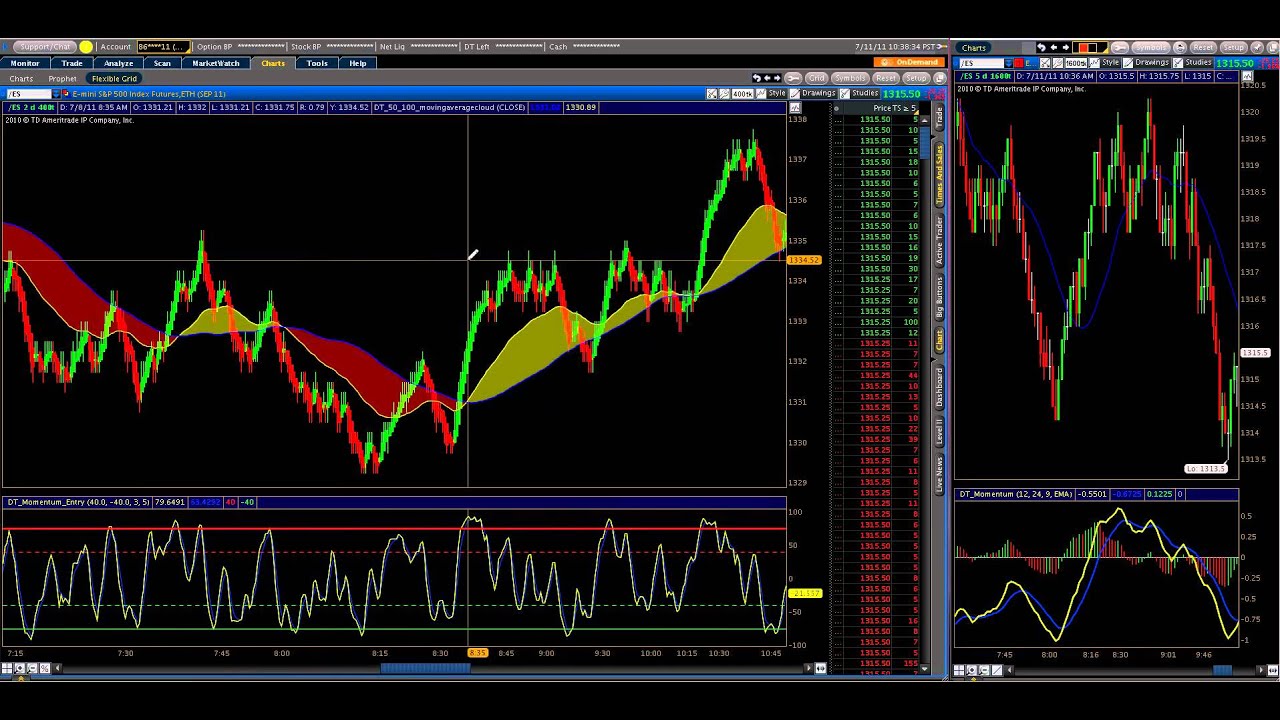This screenshot has width=1280, height=720.
Task: Click the small chart icon above the 1338 price axis
Action: pyautogui.click(x=795, y=107)
